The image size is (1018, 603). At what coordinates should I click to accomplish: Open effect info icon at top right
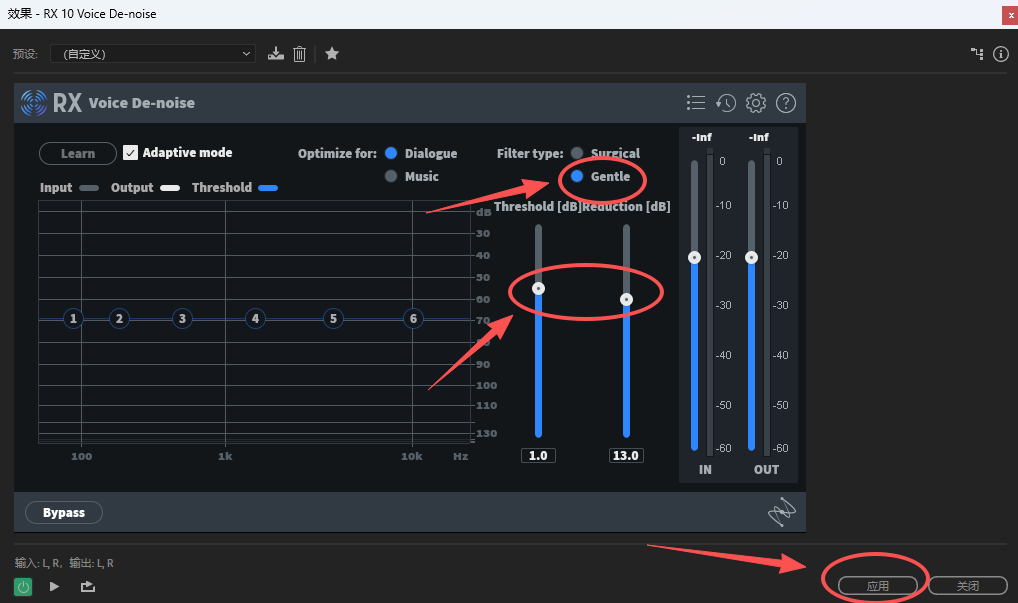tap(1000, 54)
